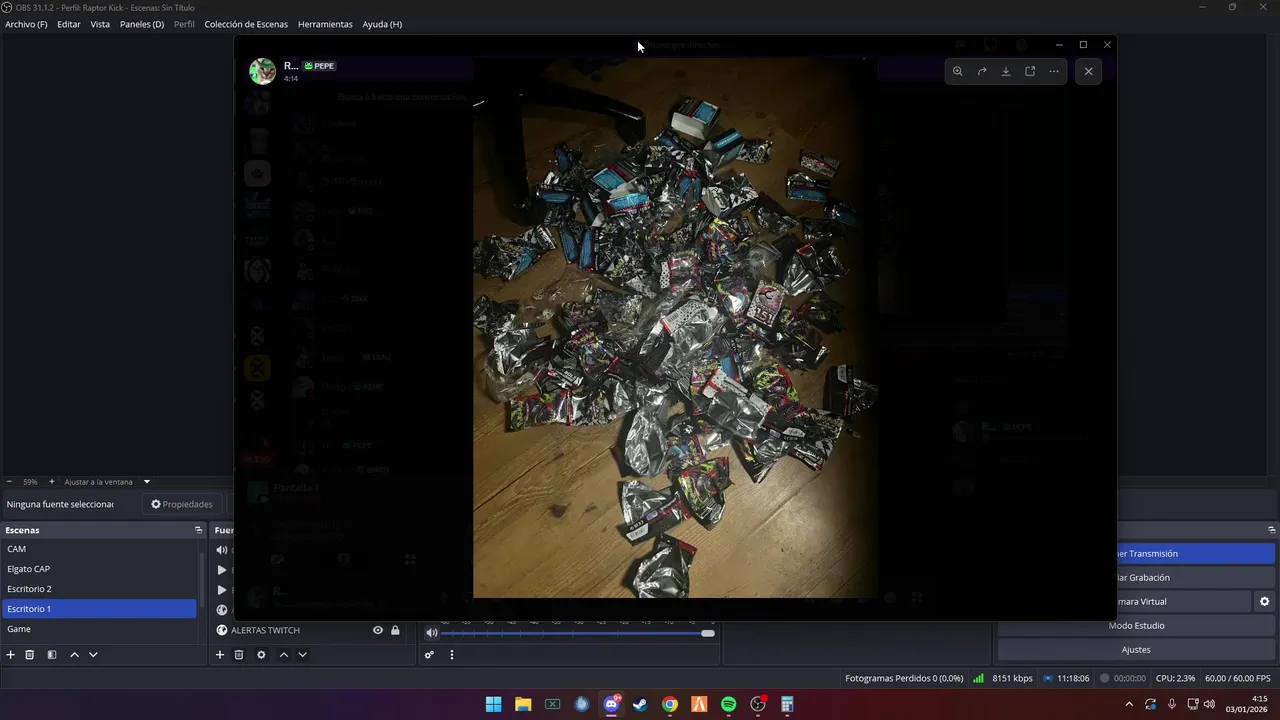
Task: Open Archivo menu in OBS
Action: tap(26, 24)
